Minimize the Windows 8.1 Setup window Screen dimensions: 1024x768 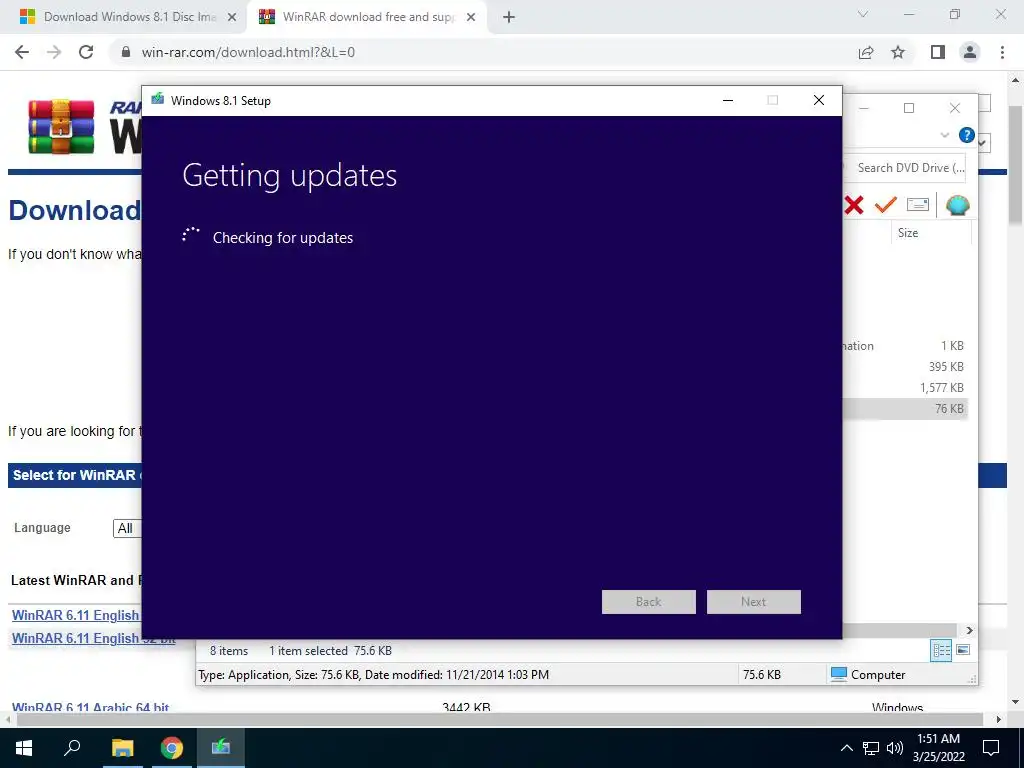(728, 100)
